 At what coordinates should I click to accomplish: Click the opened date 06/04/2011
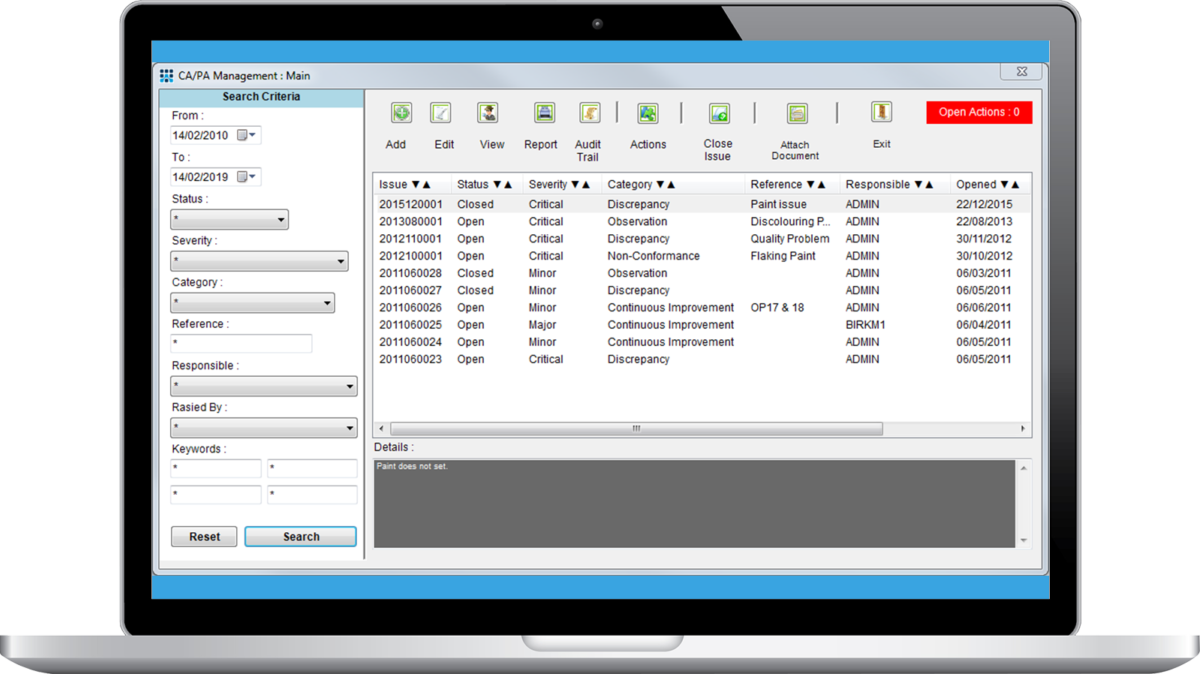[x=984, y=325]
